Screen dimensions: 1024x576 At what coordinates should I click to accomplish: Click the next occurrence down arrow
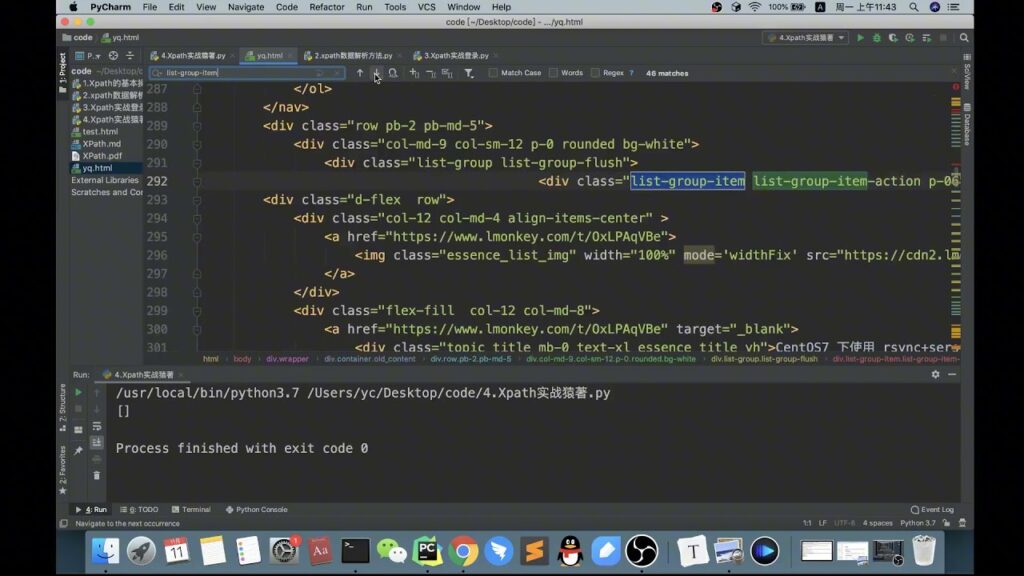coord(375,72)
